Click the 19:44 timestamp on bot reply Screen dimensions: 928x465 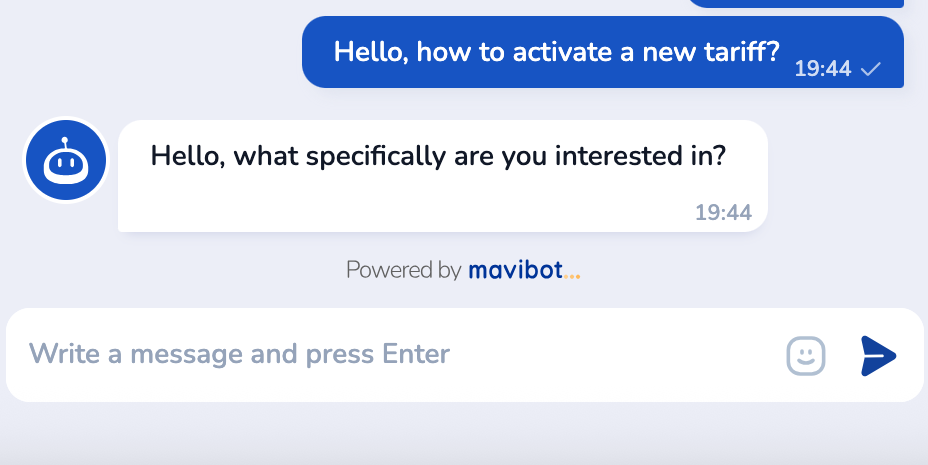(723, 212)
